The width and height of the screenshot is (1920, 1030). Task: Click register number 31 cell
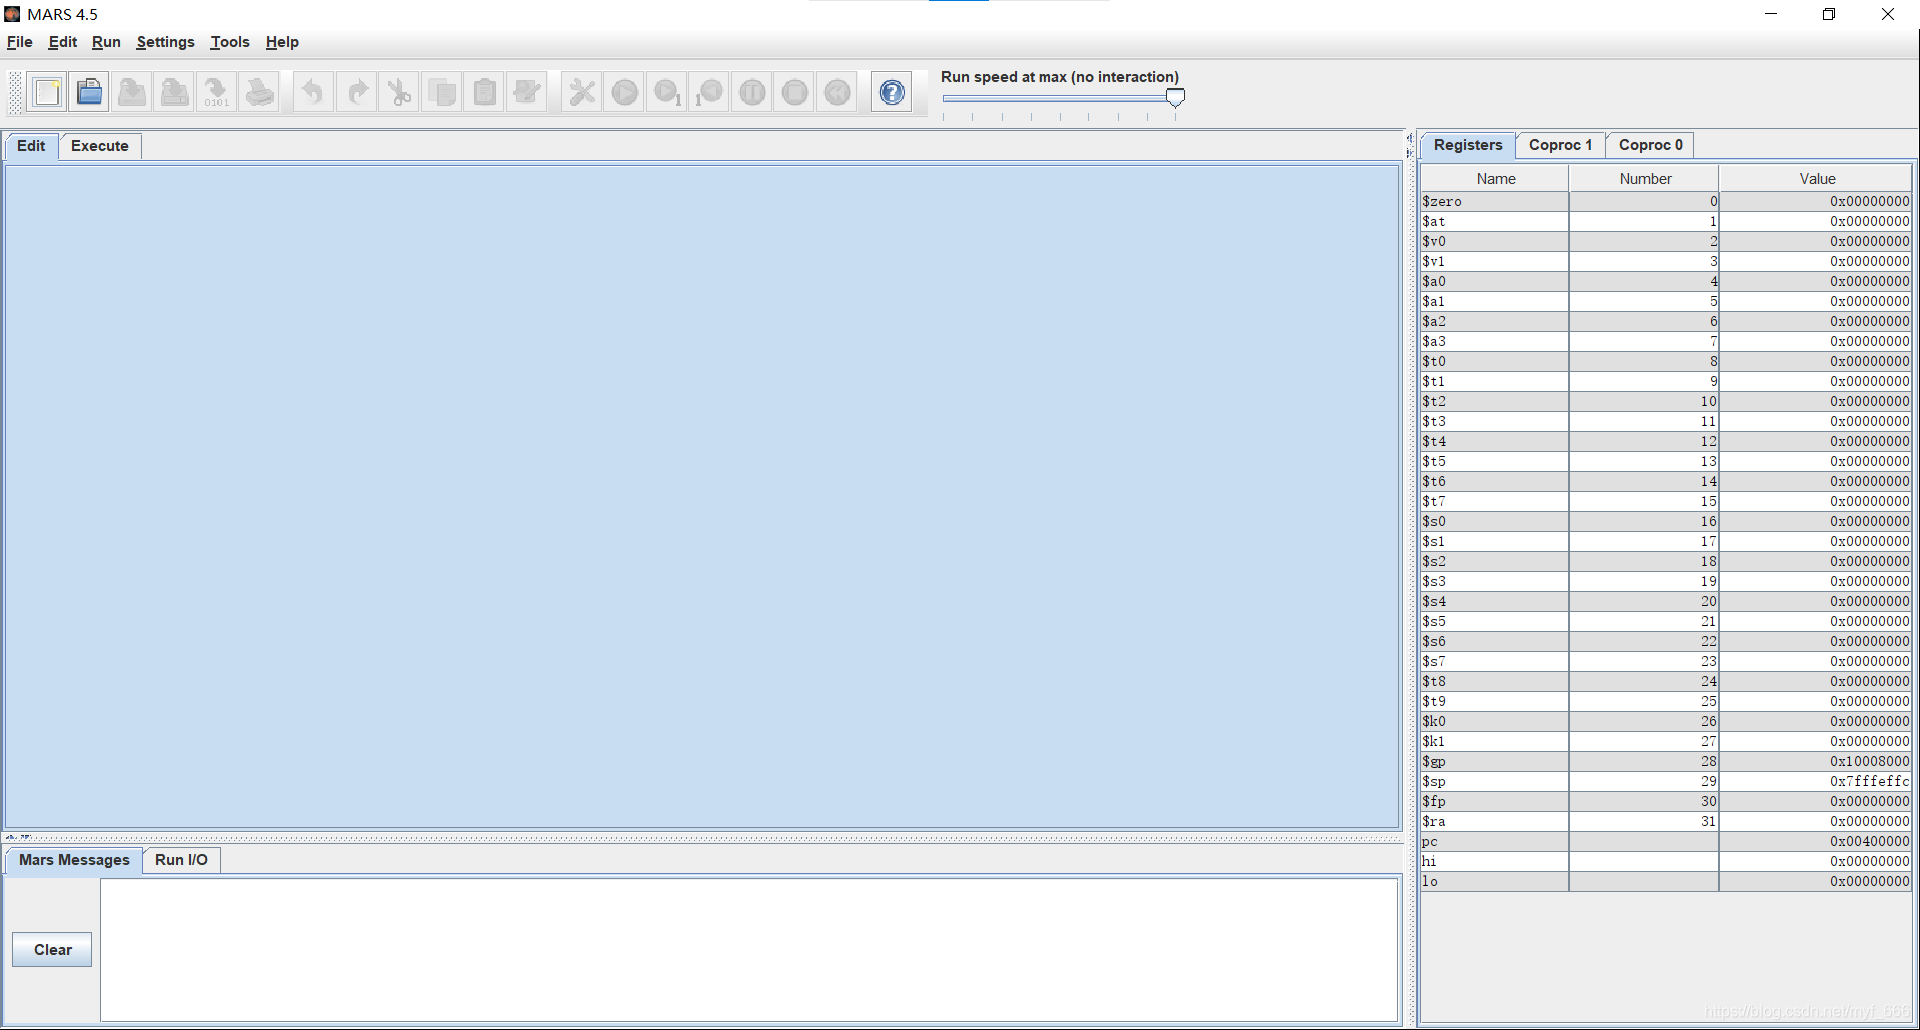click(x=1644, y=821)
